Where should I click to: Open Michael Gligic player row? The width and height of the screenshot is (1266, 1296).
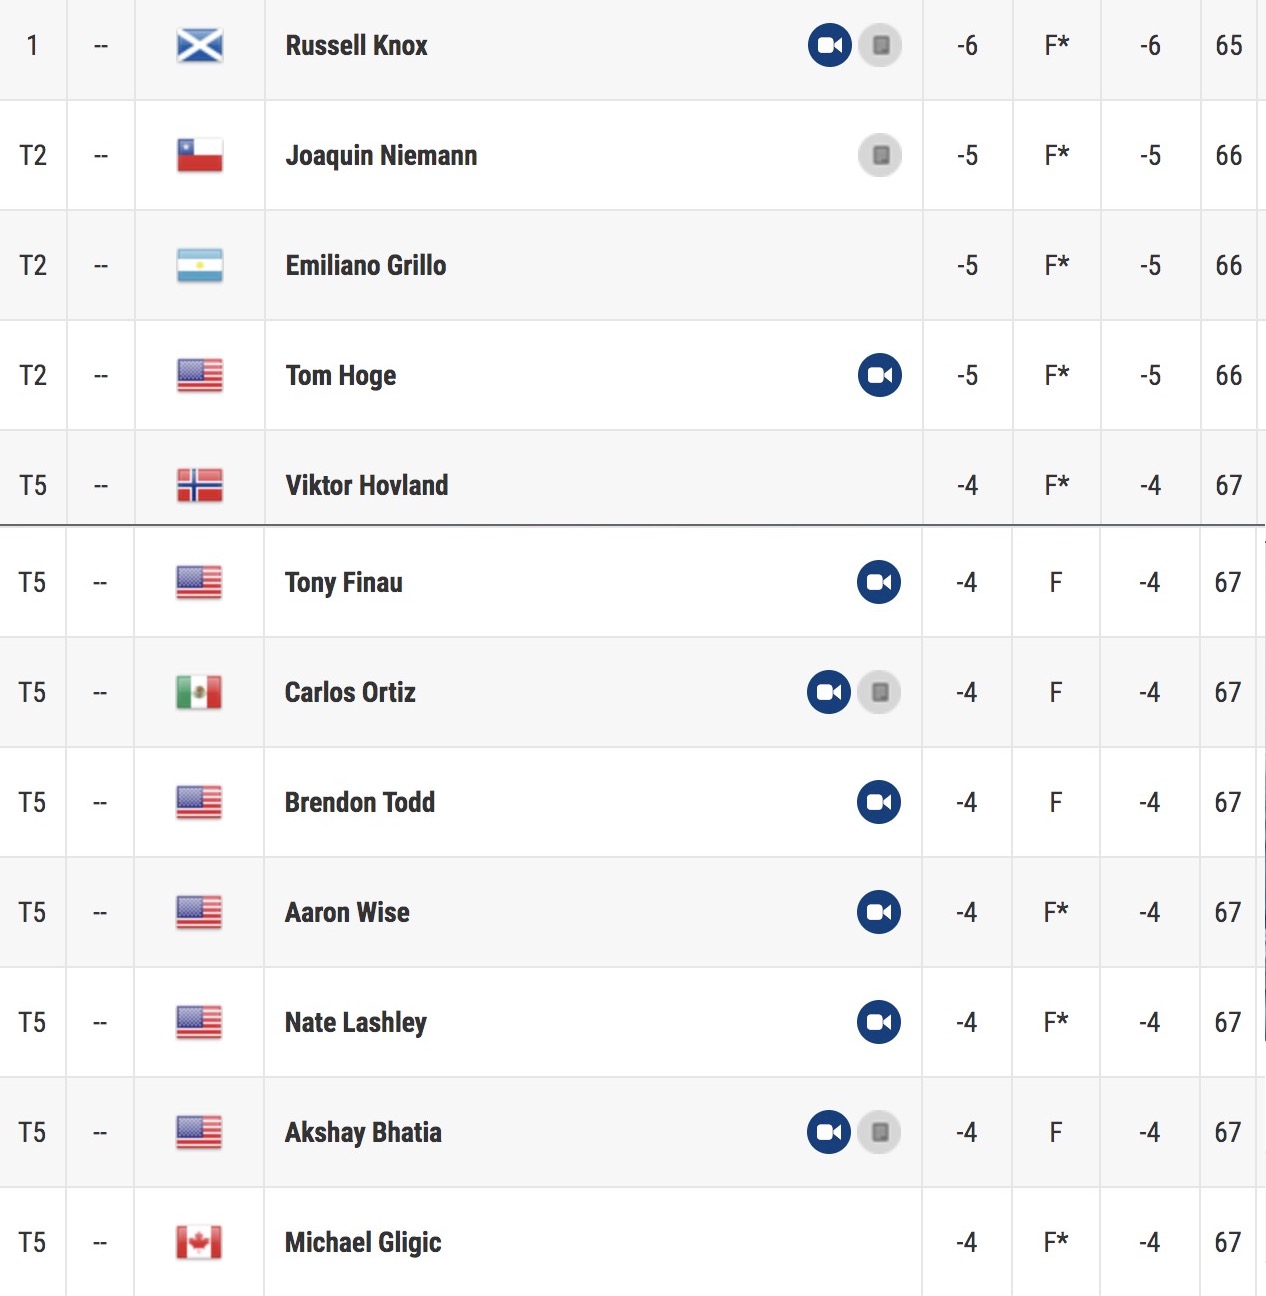point(633,1242)
